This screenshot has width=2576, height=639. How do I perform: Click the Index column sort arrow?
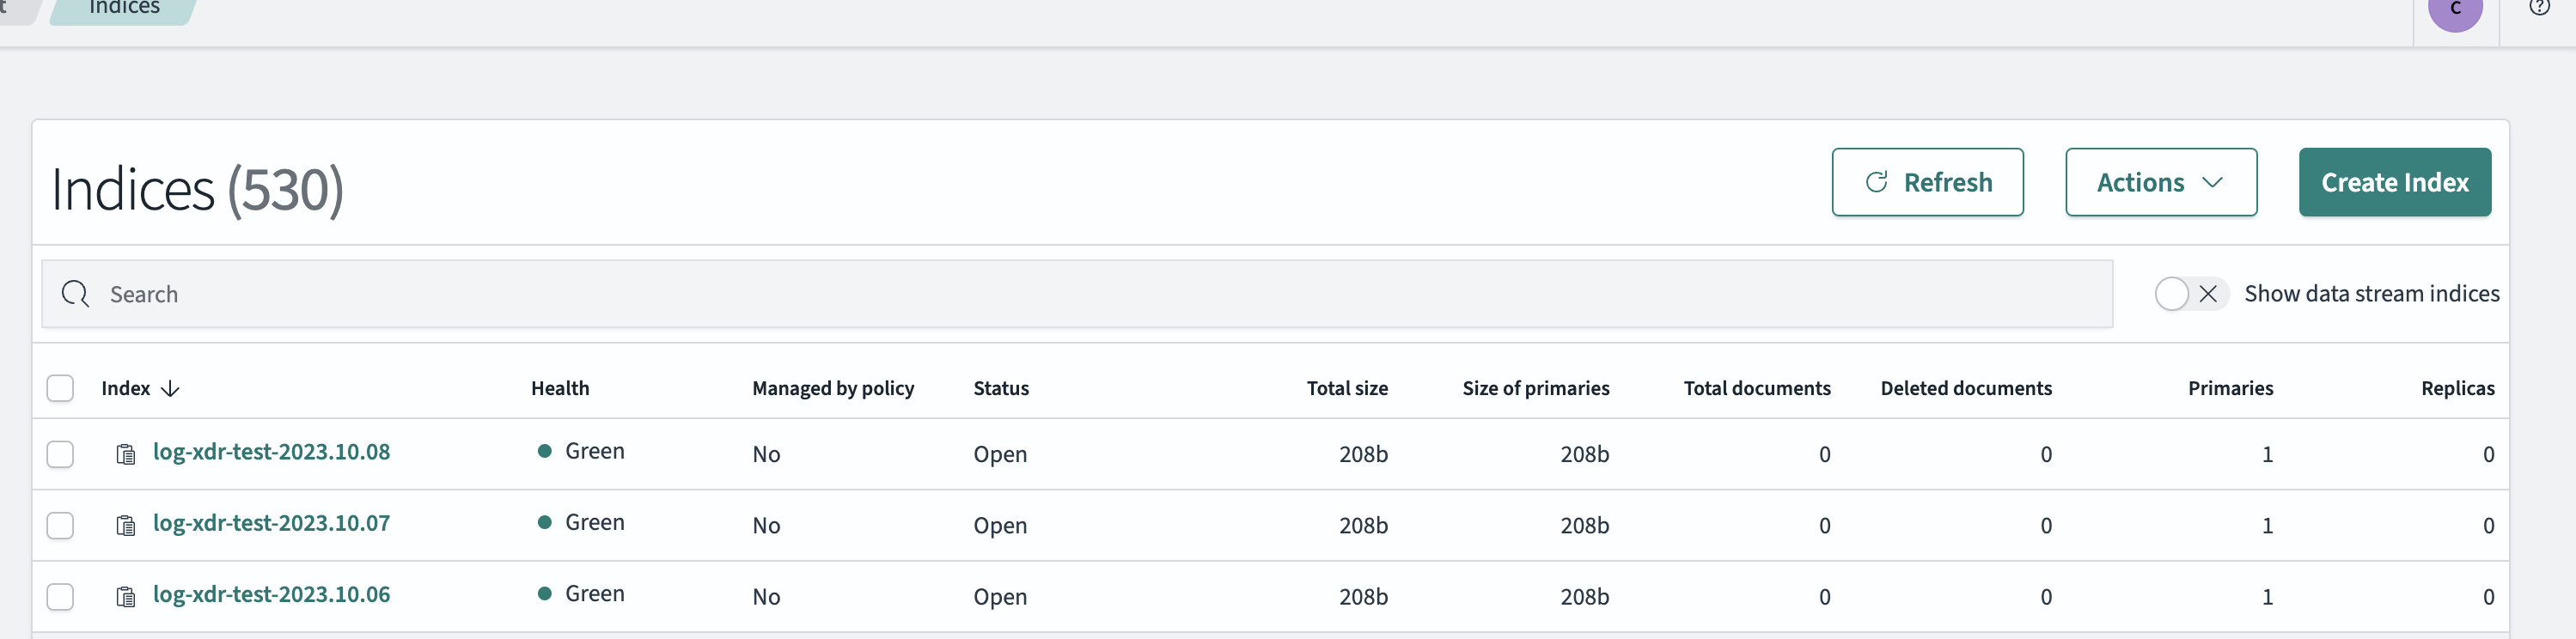point(171,389)
